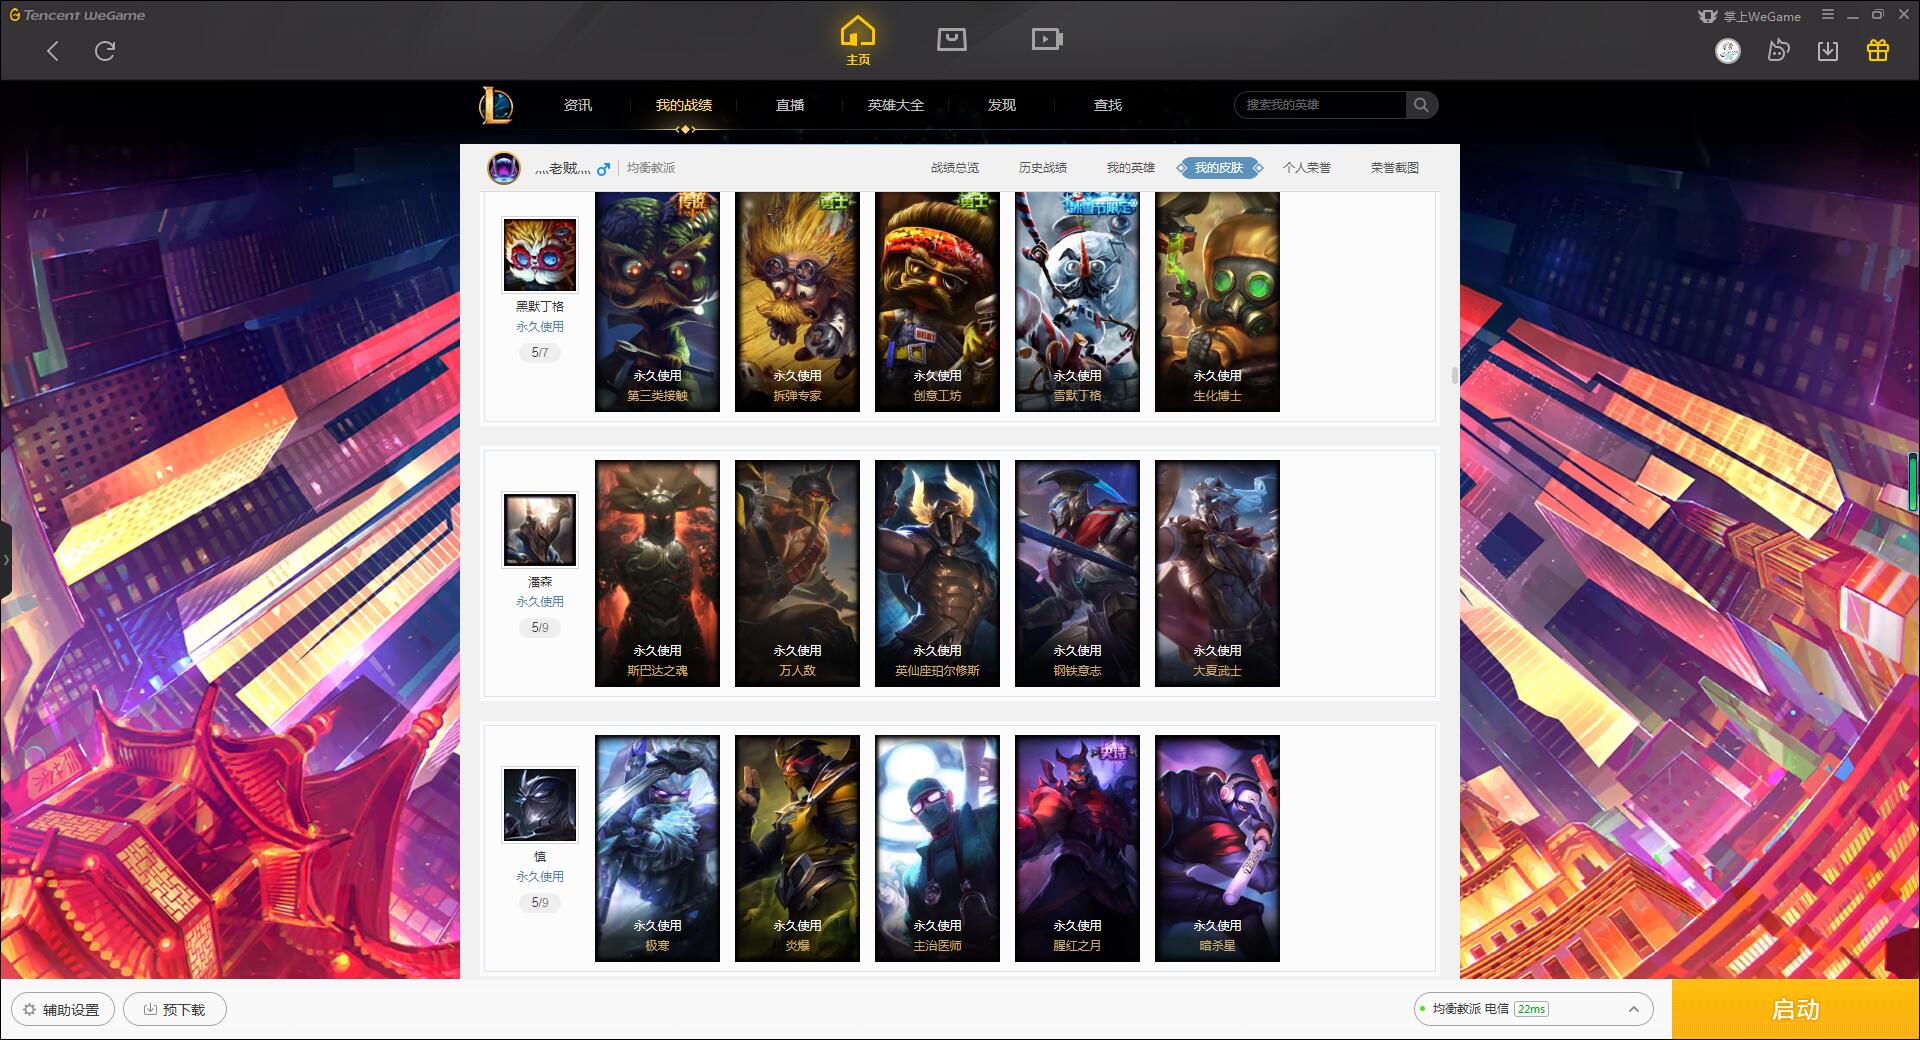The width and height of the screenshot is (1920, 1040).
Task: Open the friends chat icon
Action: click(1778, 51)
